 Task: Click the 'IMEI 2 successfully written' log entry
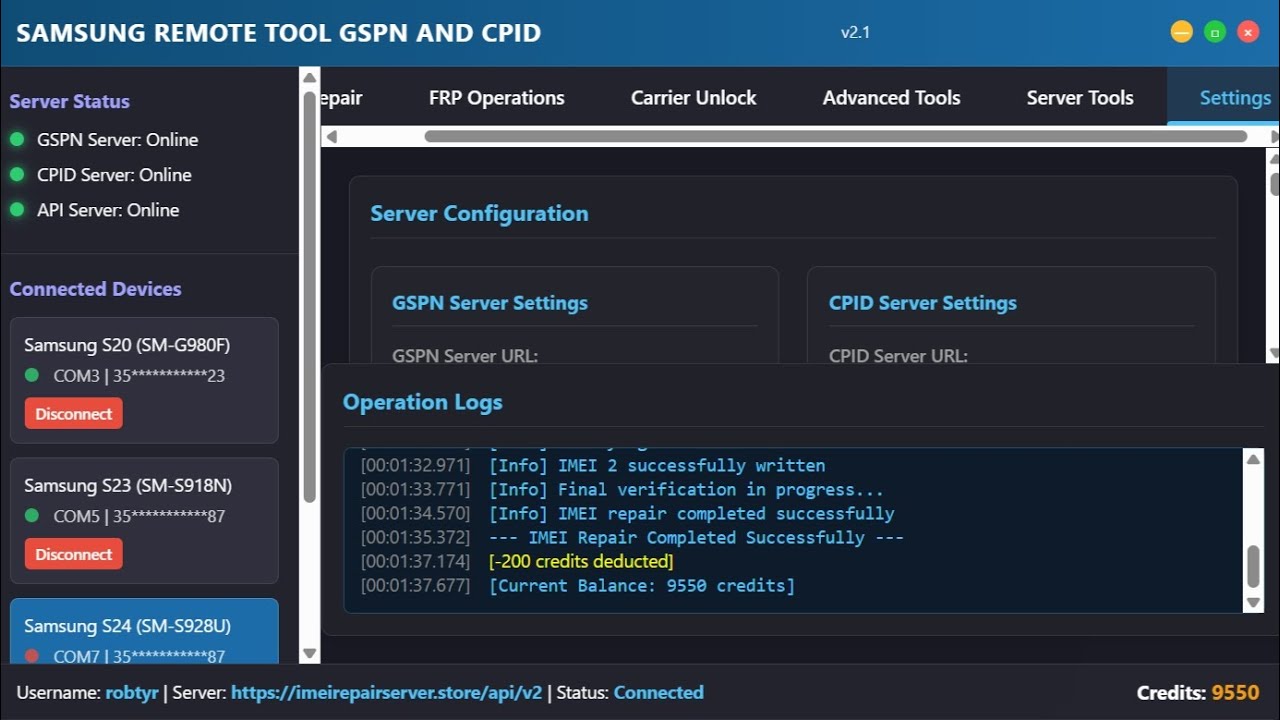click(x=657, y=465)
